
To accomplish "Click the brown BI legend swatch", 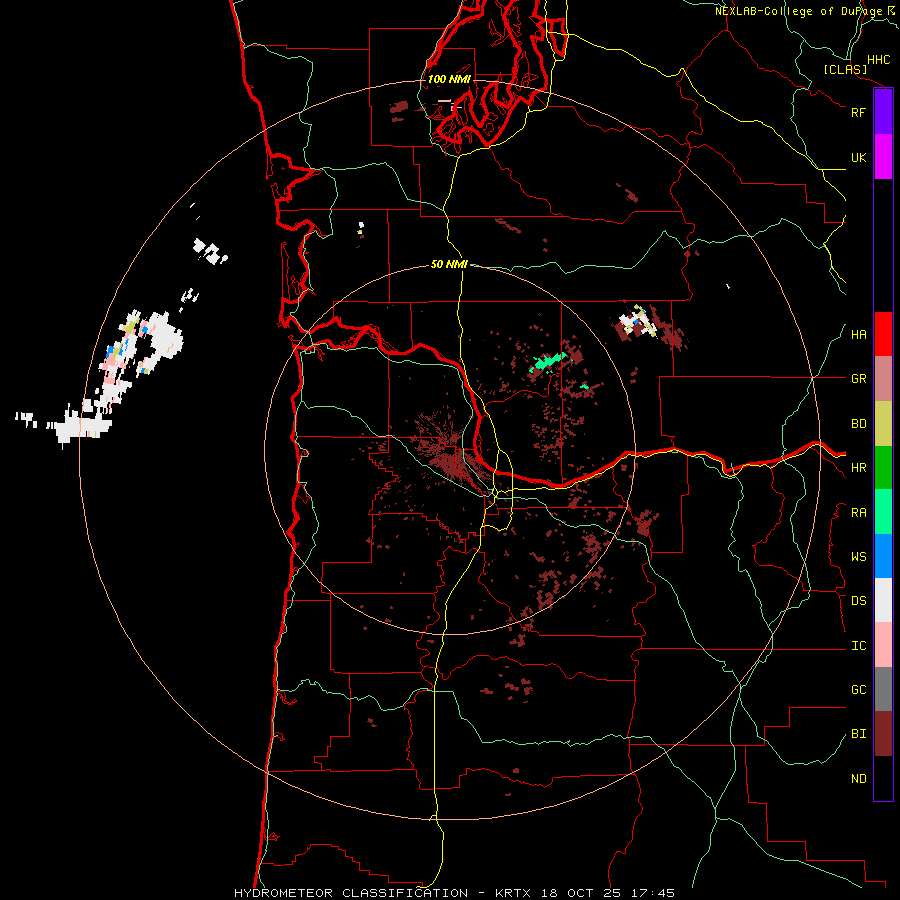I will 883,734.
